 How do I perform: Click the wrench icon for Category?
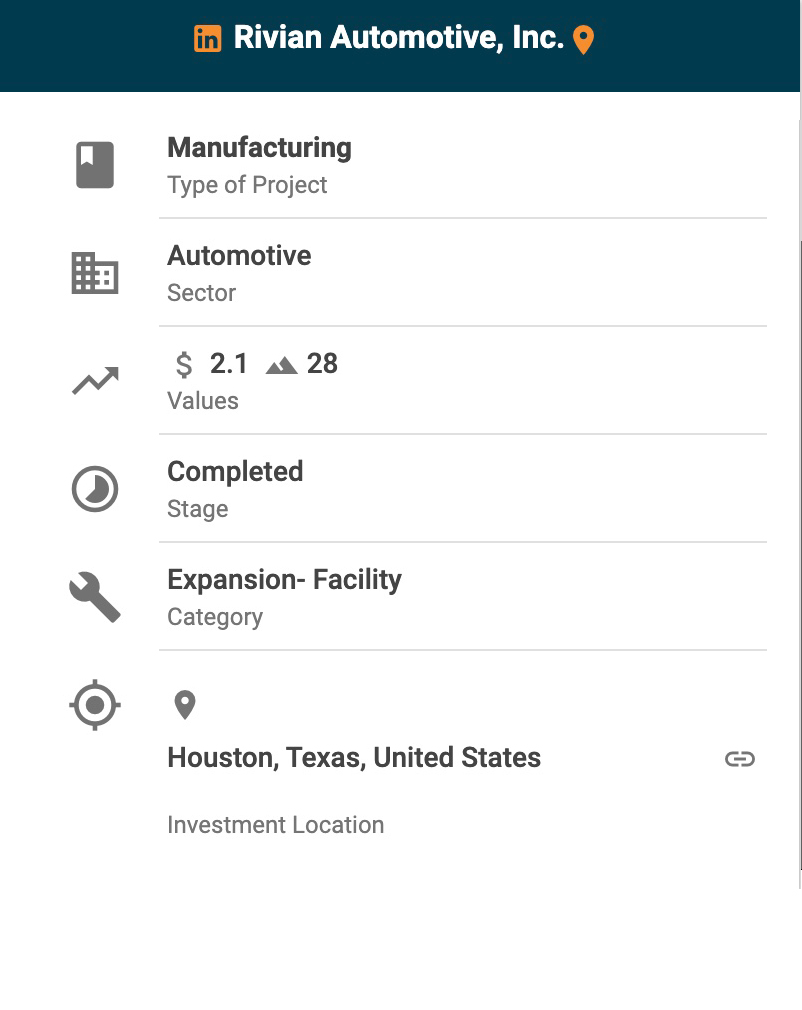coord(95,597)
